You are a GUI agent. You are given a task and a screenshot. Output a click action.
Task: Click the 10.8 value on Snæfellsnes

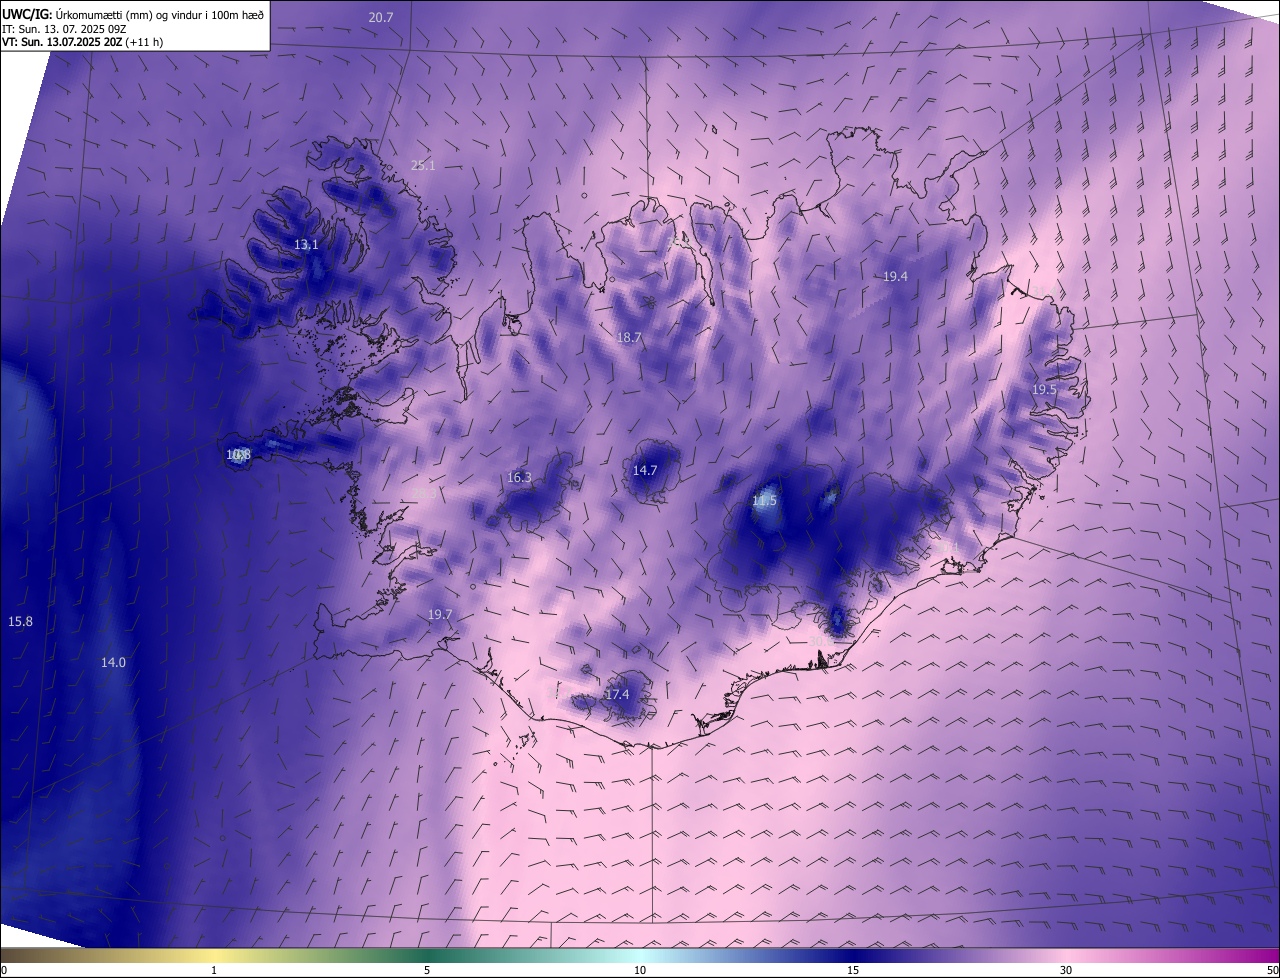coord(238,455)
